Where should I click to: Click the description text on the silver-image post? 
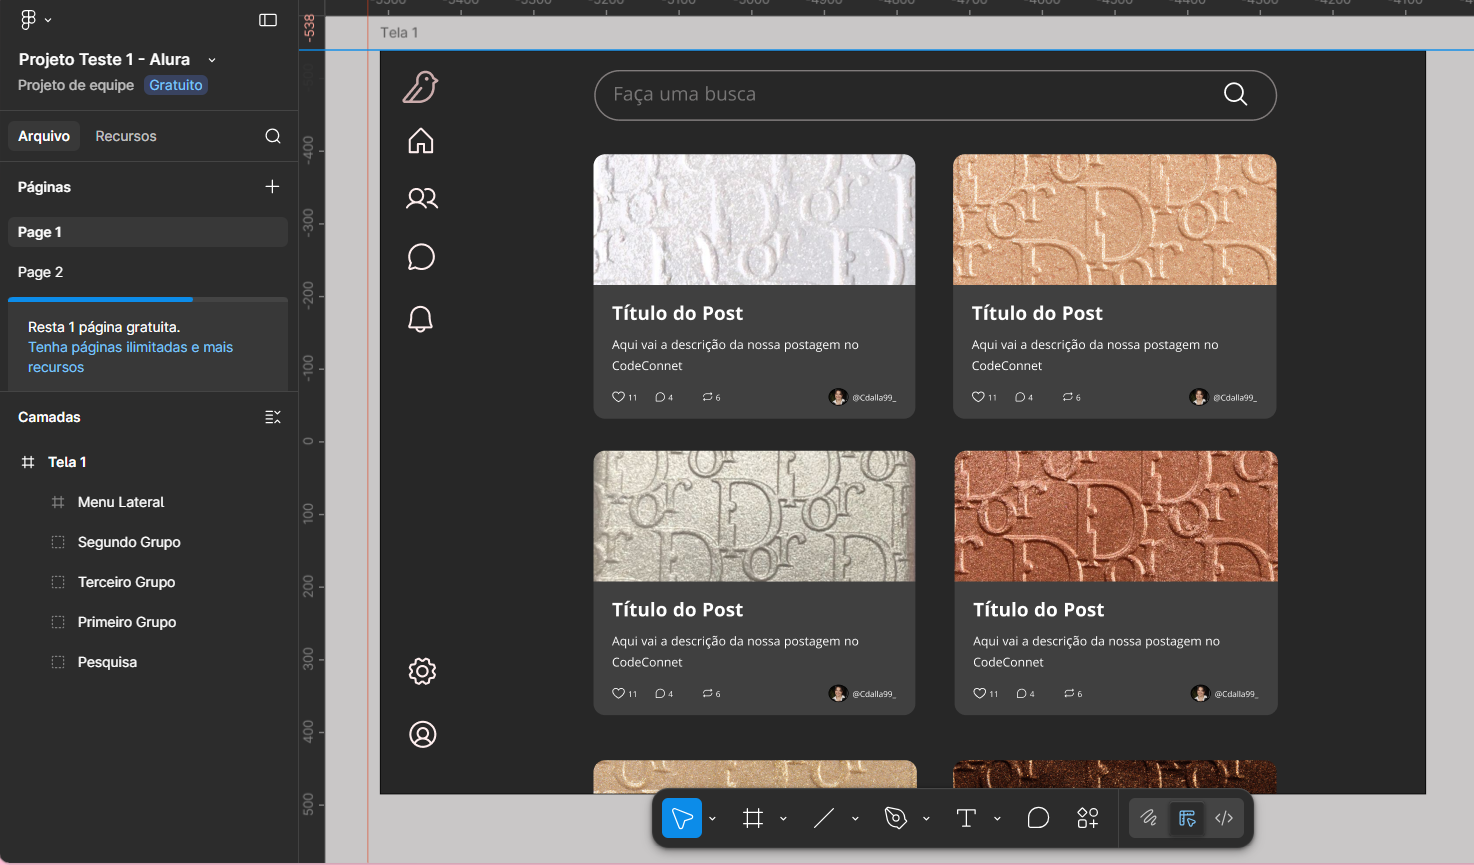[735, 652]
